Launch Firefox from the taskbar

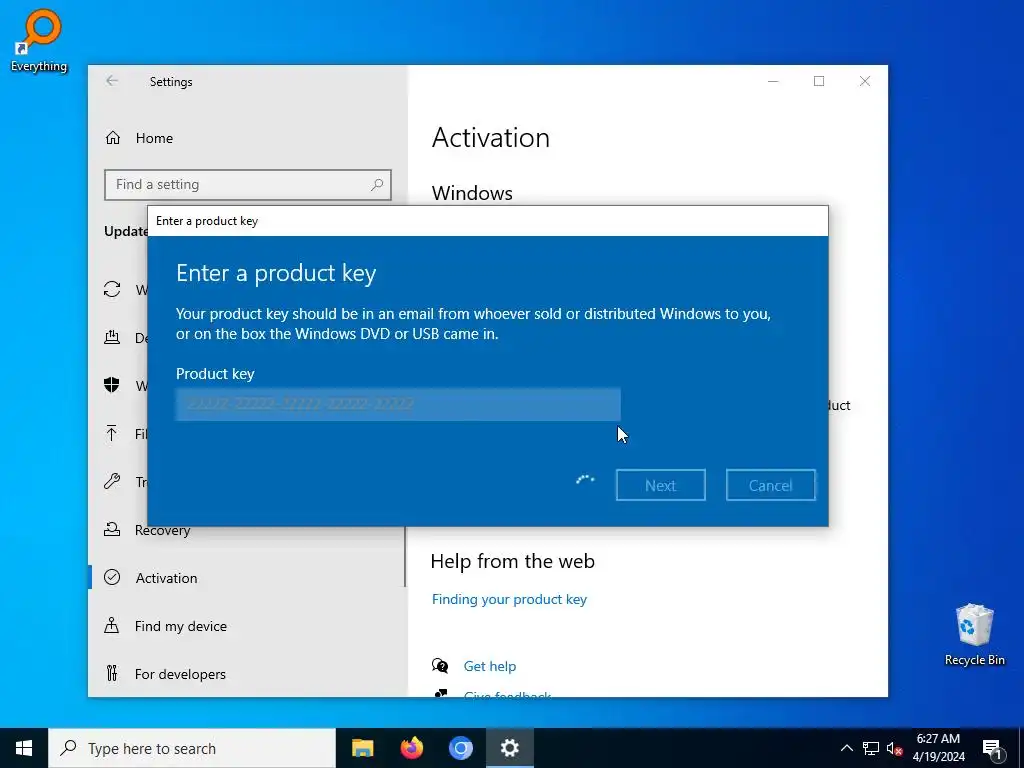click(411, 748)
